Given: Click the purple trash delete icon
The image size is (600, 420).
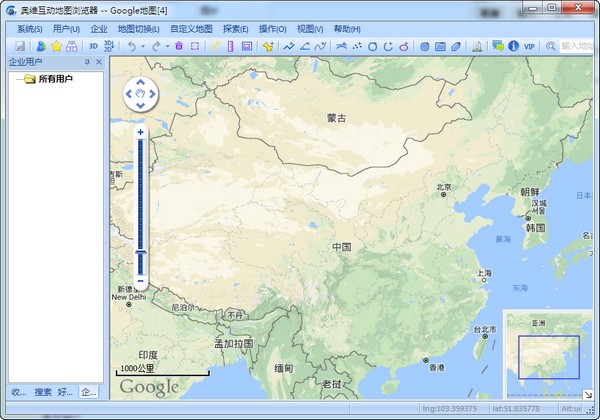Looking at the screenshot, I should (179, 46).
